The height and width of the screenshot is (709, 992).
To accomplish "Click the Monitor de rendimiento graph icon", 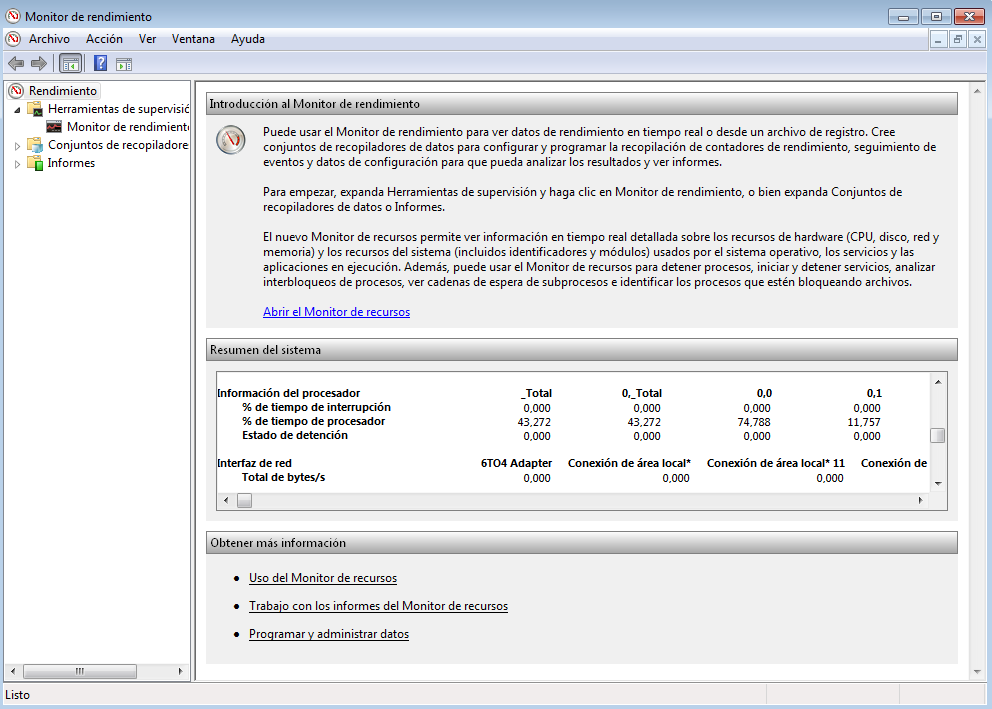I will coord(54,126).
